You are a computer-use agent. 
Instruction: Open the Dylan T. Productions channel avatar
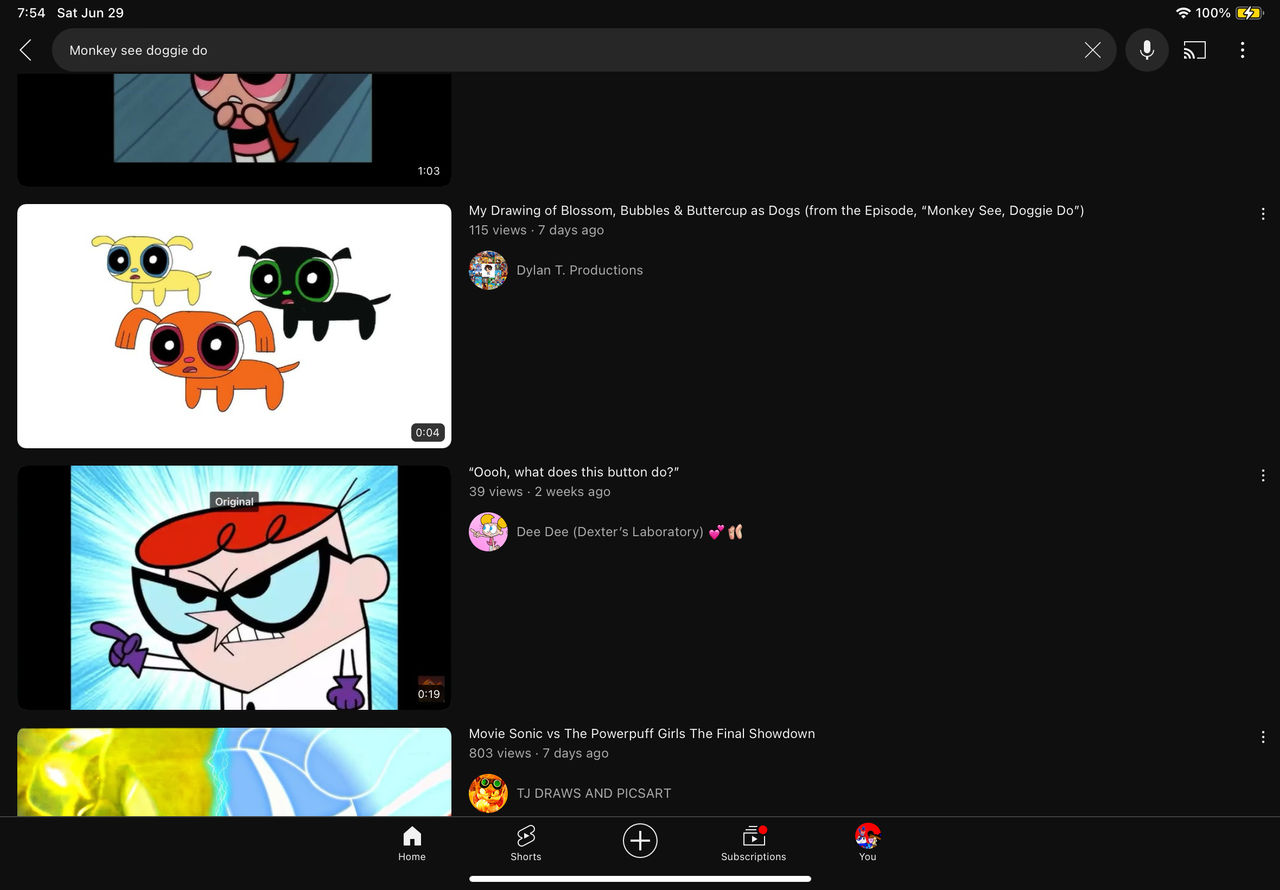pos(488,270)
